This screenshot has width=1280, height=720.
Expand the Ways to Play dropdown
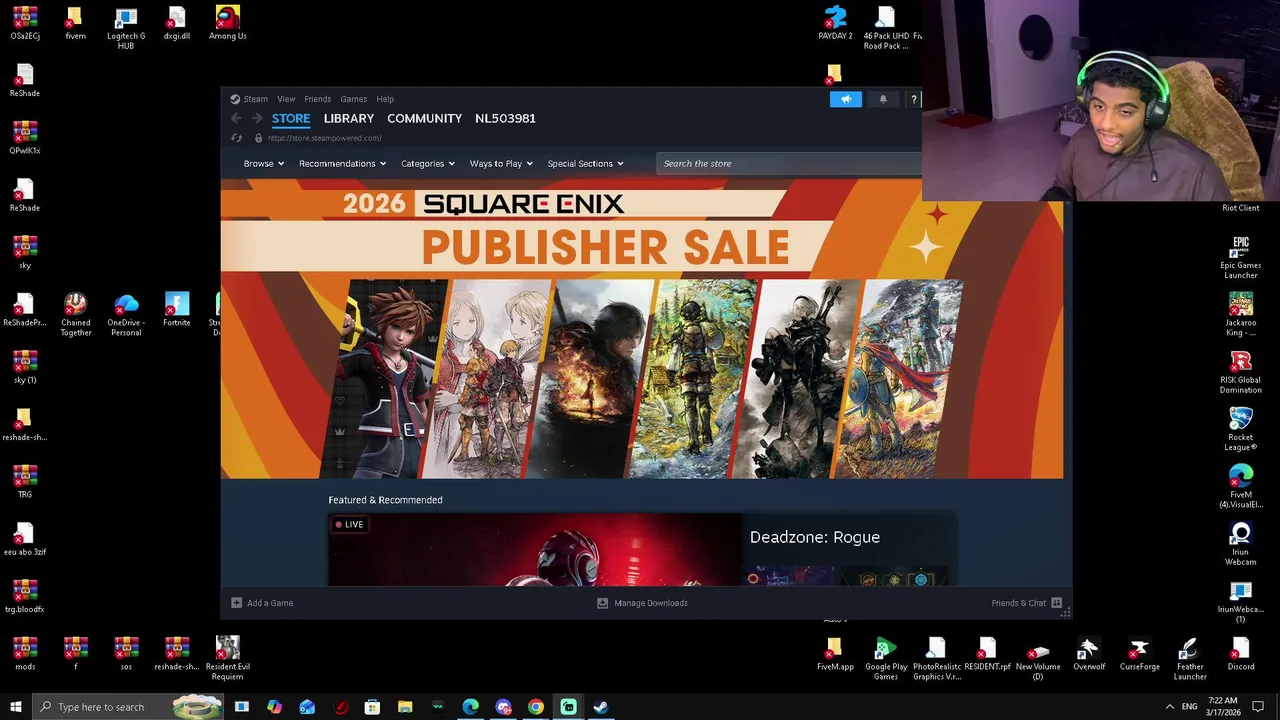pyautogui.click(x=501, y=164)
